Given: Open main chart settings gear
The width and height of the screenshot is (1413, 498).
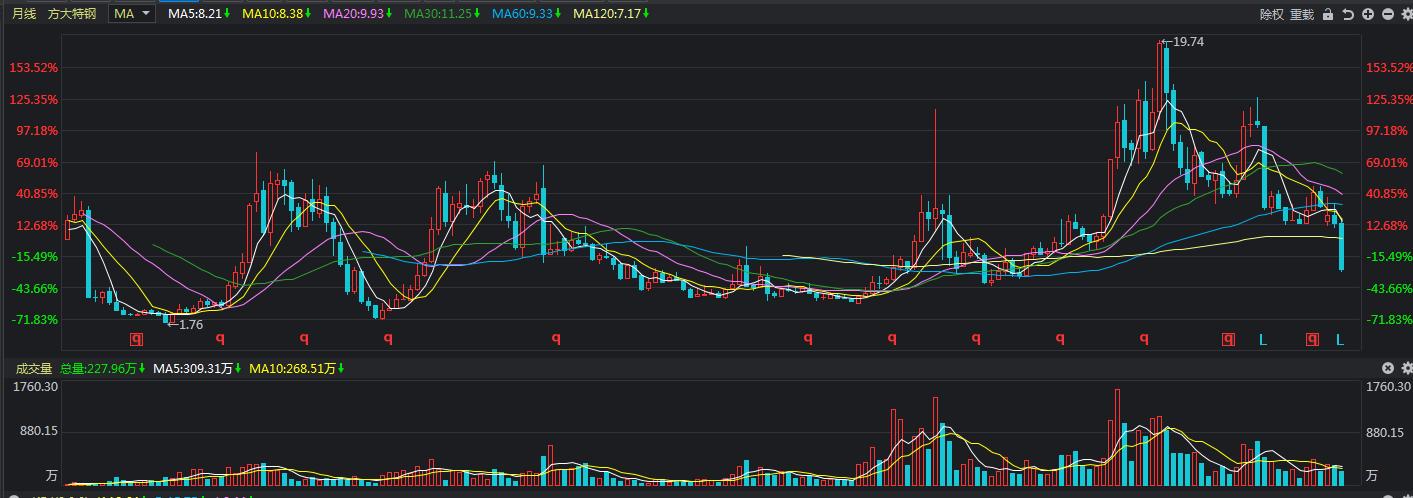Looking at the screenshot, I should pos(1406,14).
